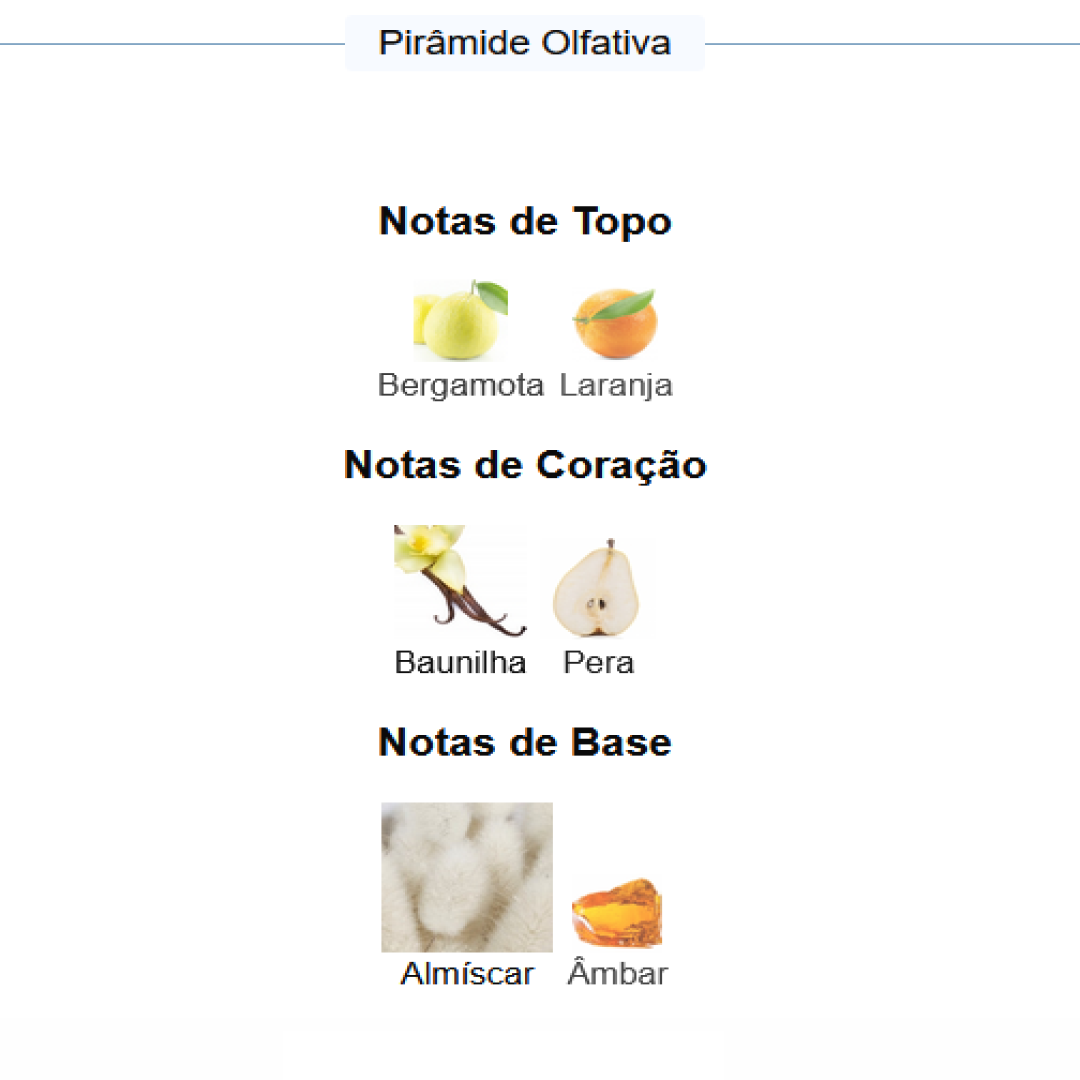Select the Âmbar label

[x=617, y=974]
